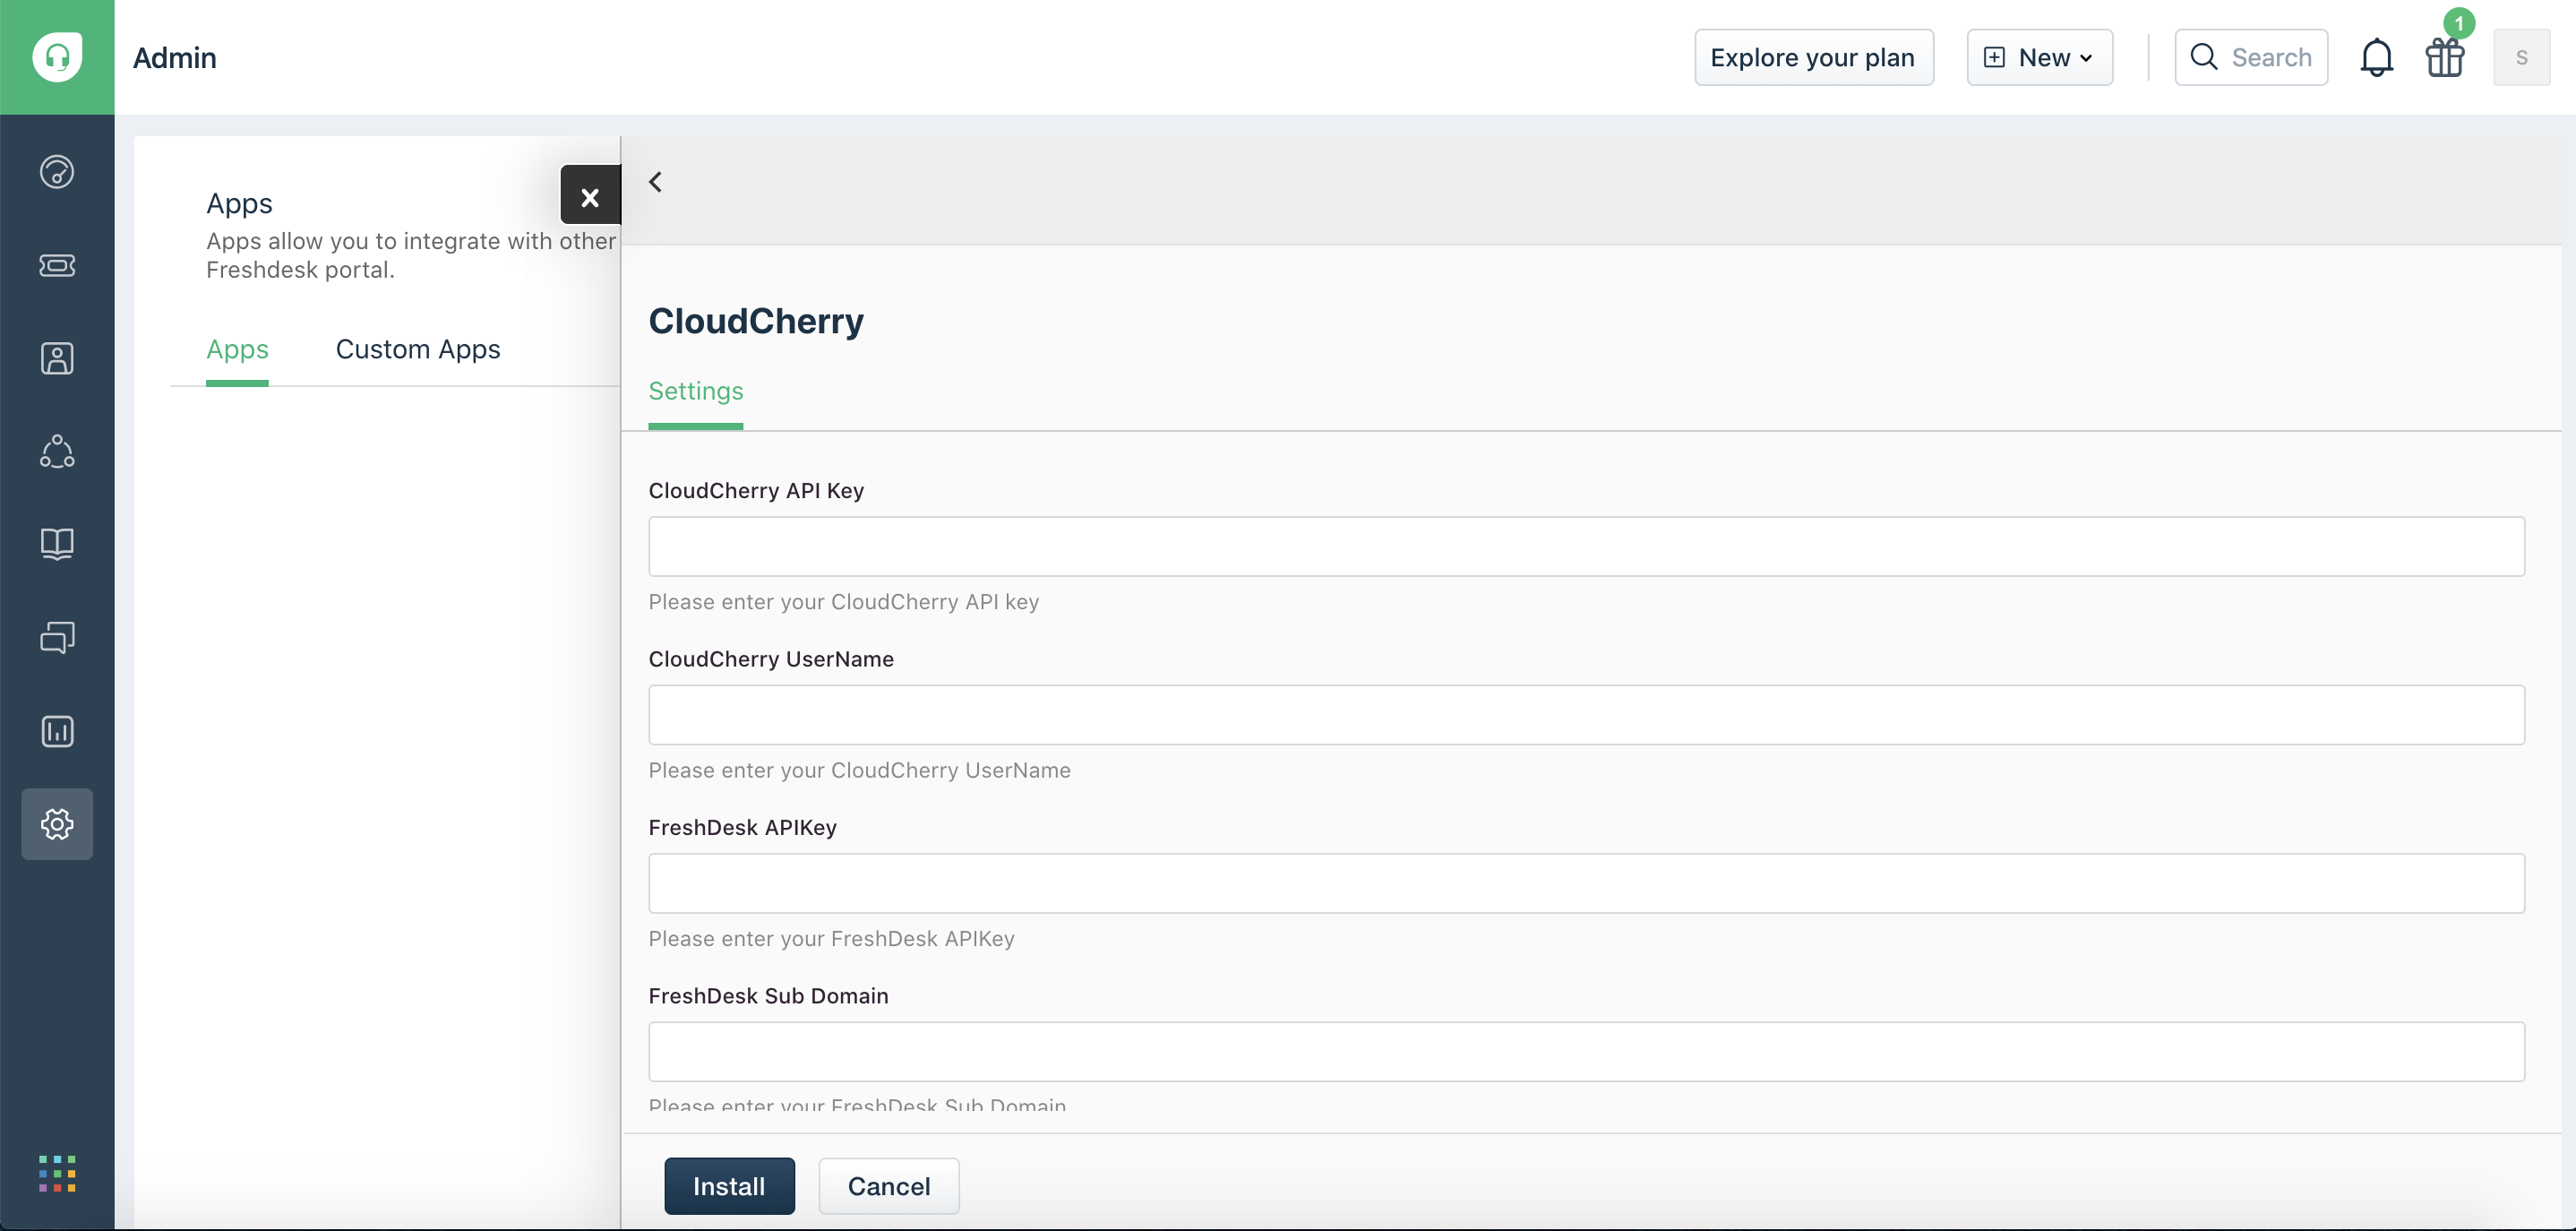Select the Settings tab
The width and height of the screenshot is (2576, 1231).
pos(696,392)
